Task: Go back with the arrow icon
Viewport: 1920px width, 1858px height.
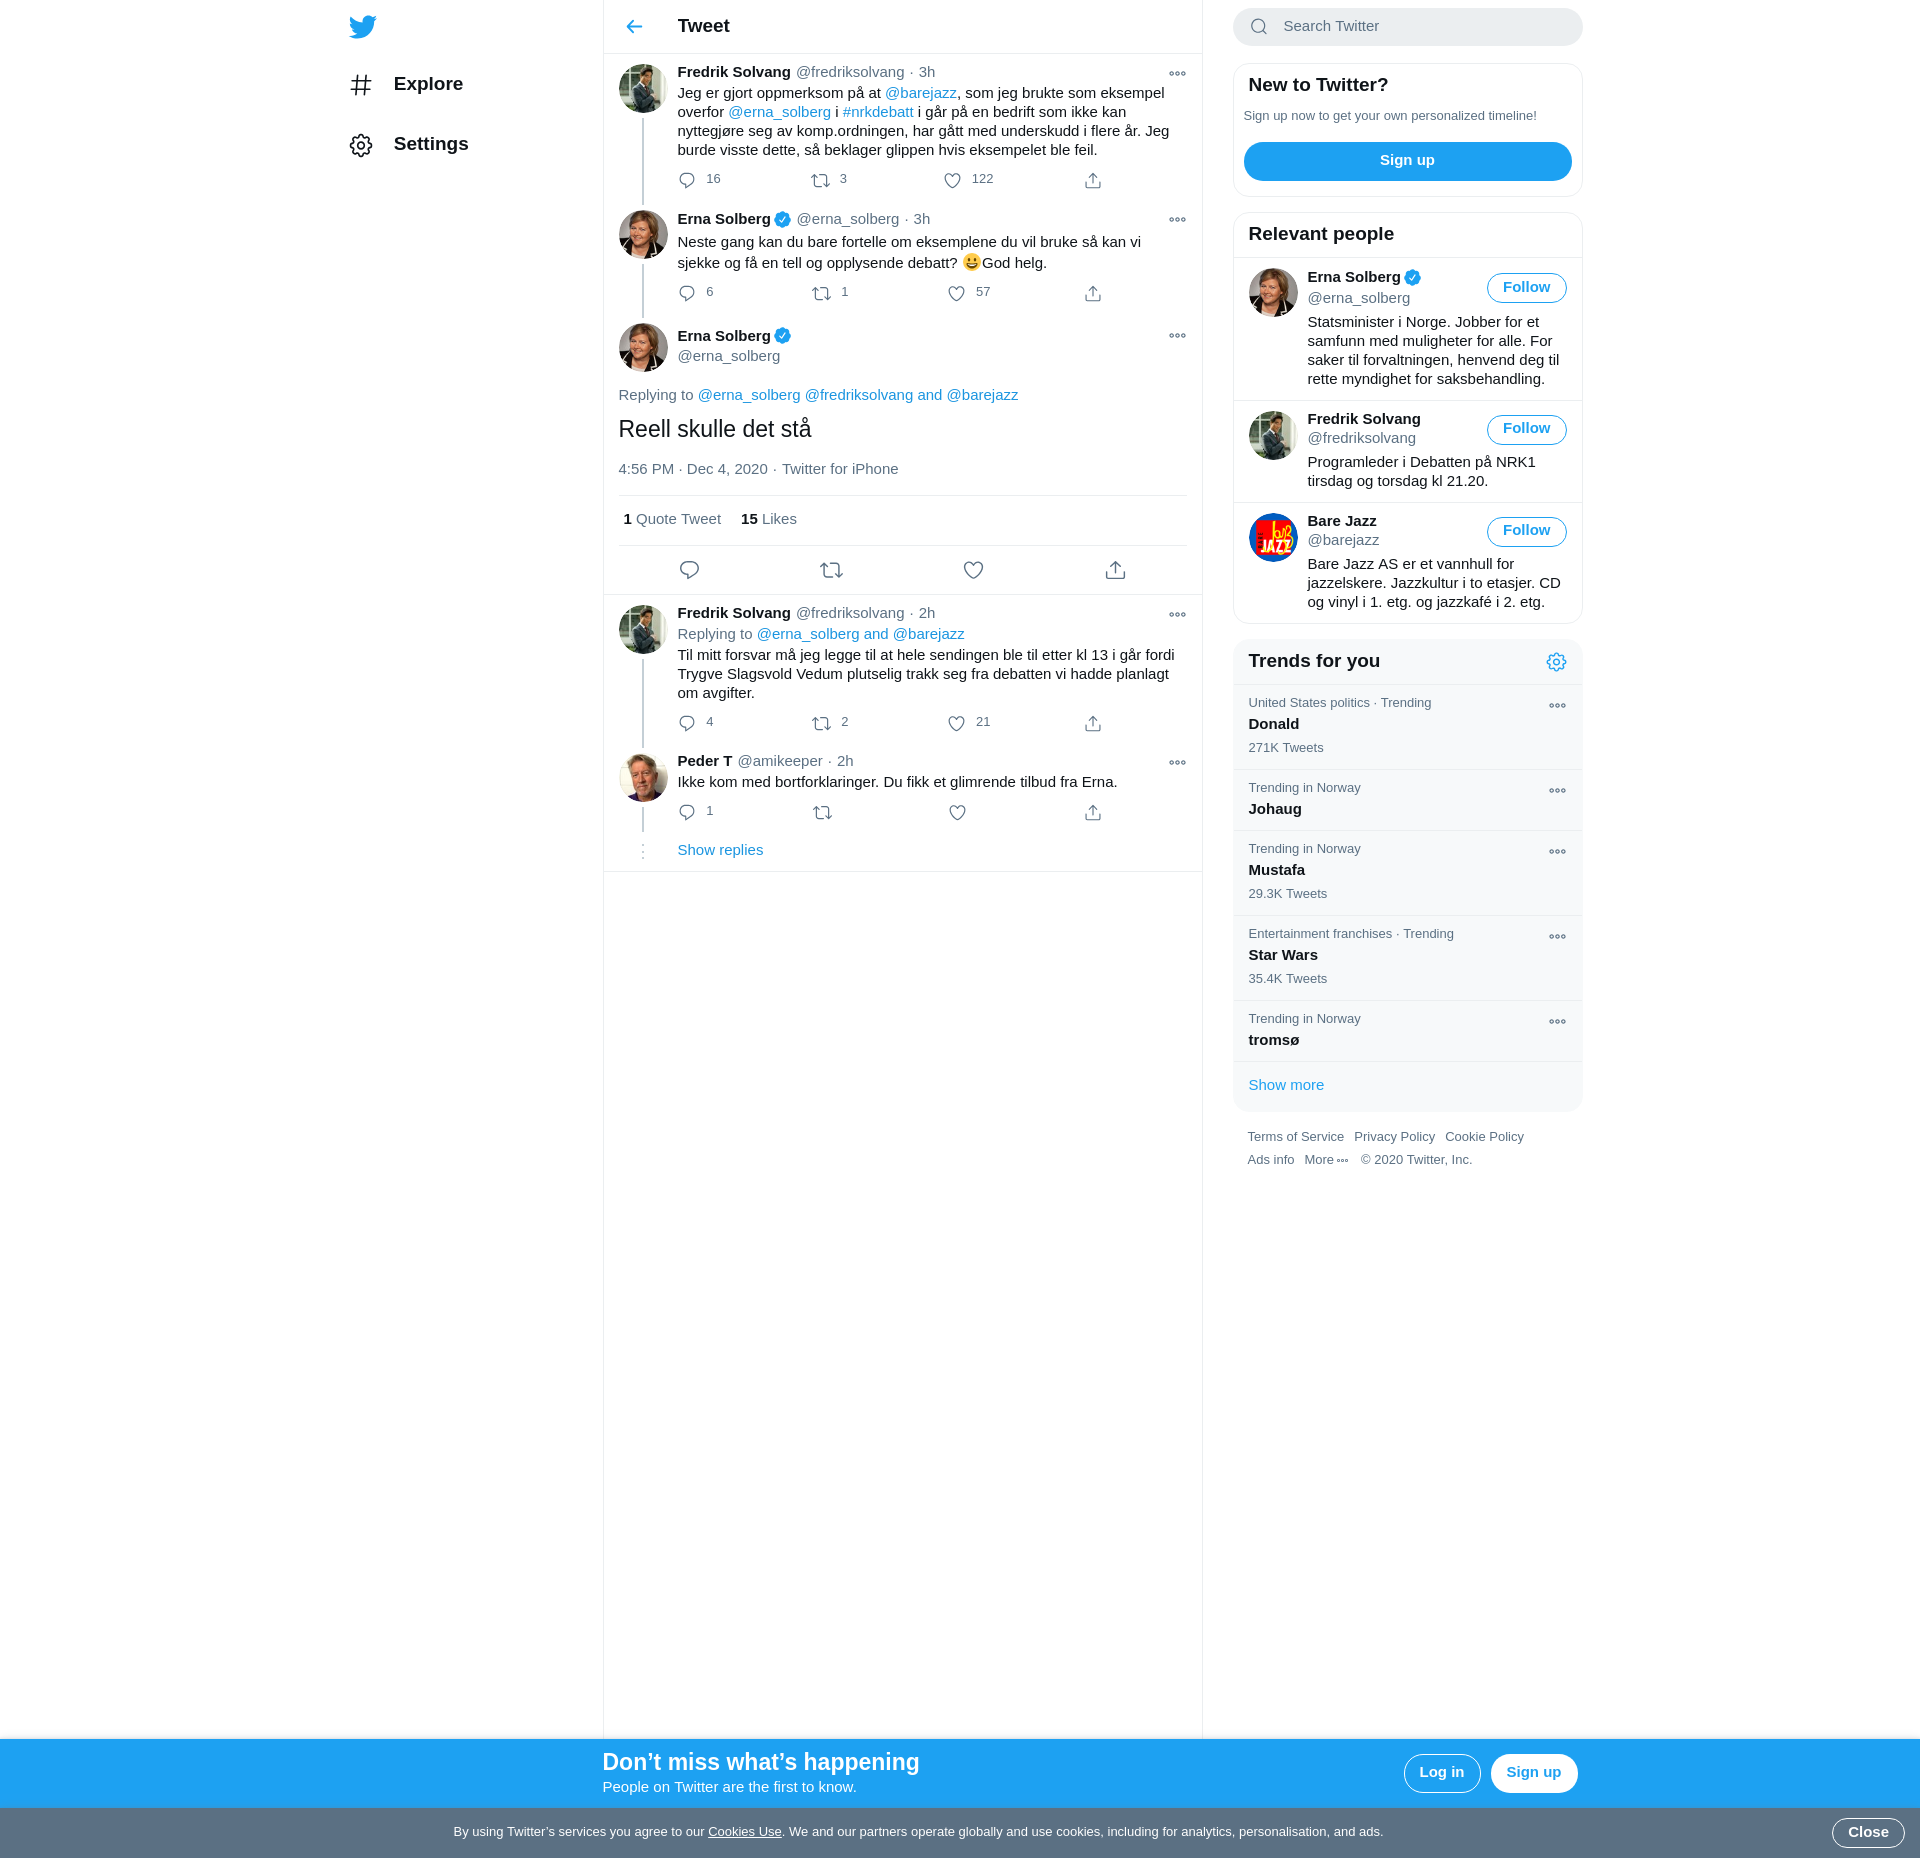Action: click(x=634, y=27)
